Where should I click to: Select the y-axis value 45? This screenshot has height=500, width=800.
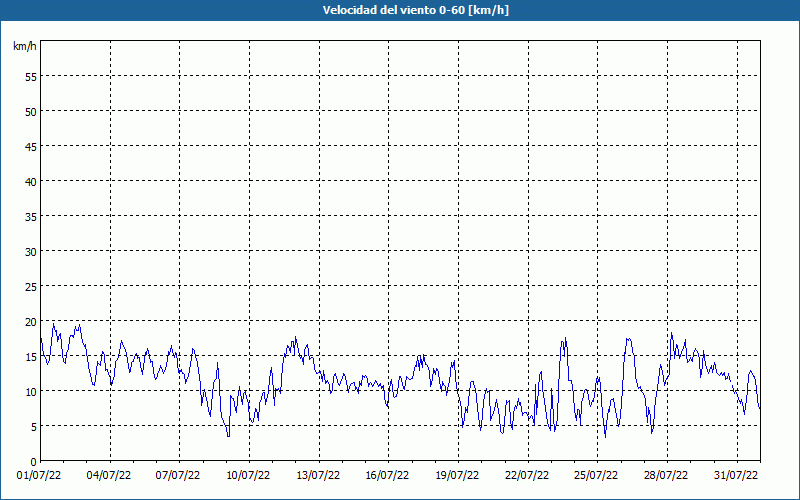(x=31, y=146)
